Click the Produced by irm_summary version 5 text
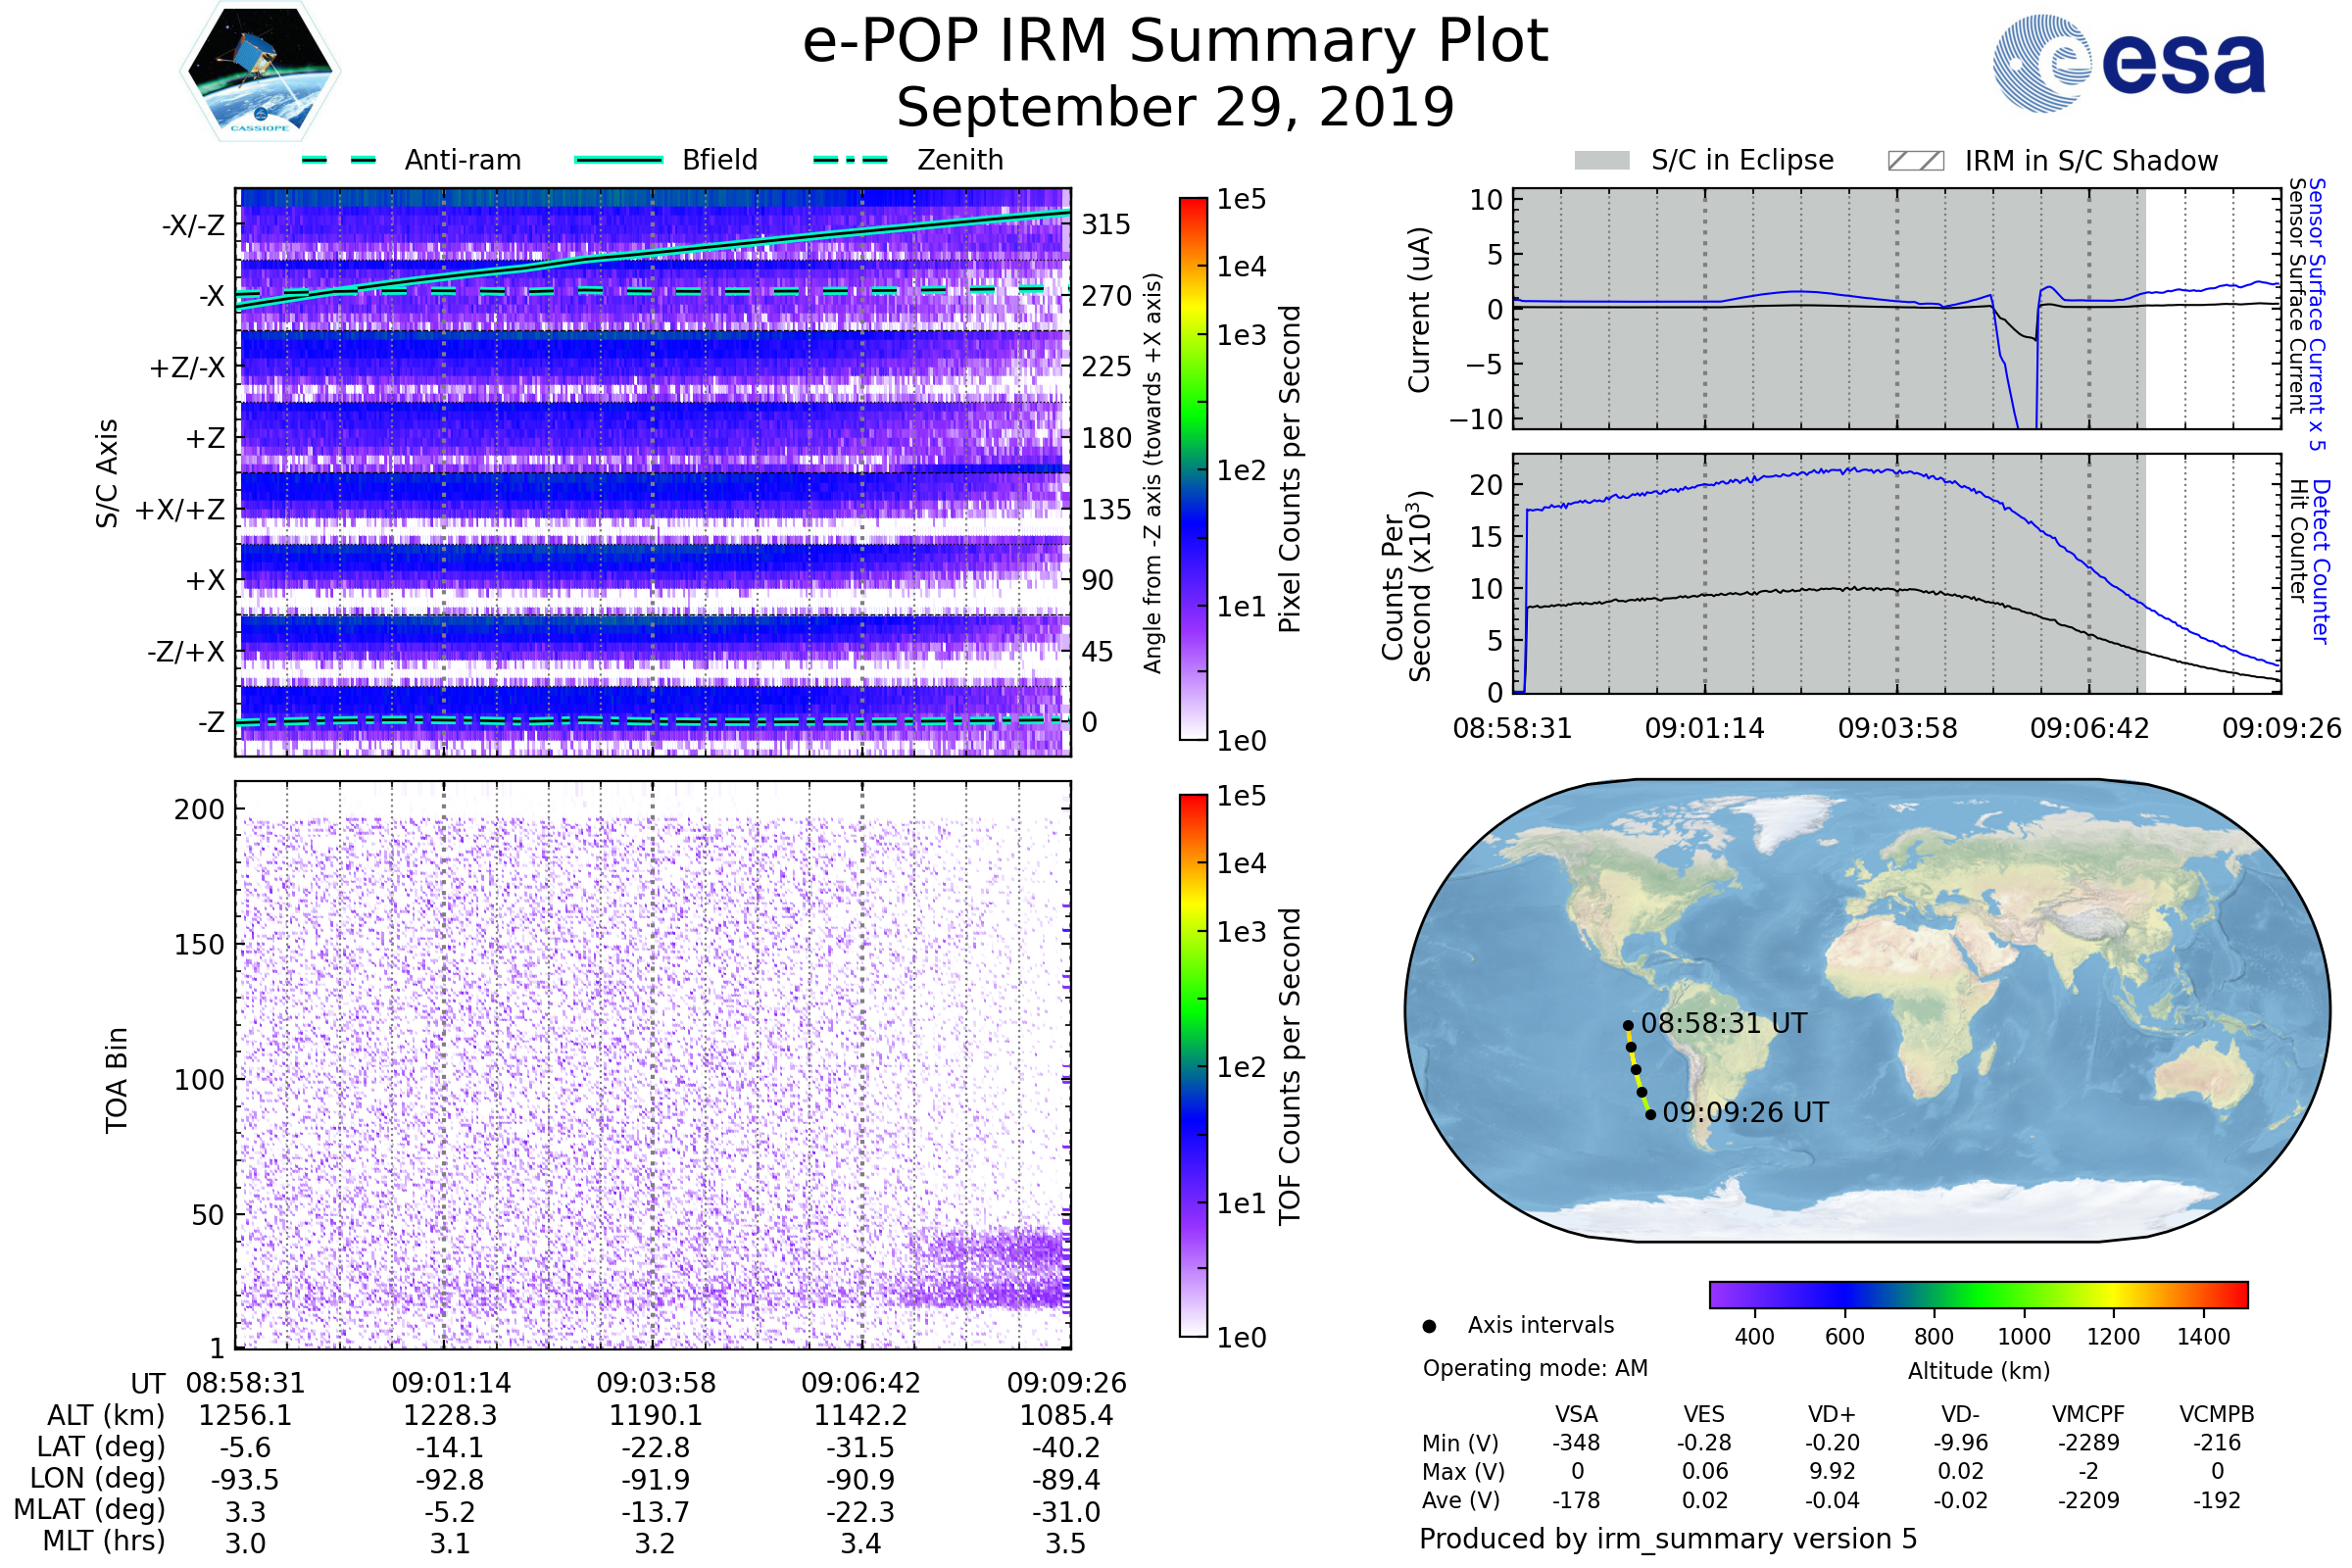 coord(1668,1538)
